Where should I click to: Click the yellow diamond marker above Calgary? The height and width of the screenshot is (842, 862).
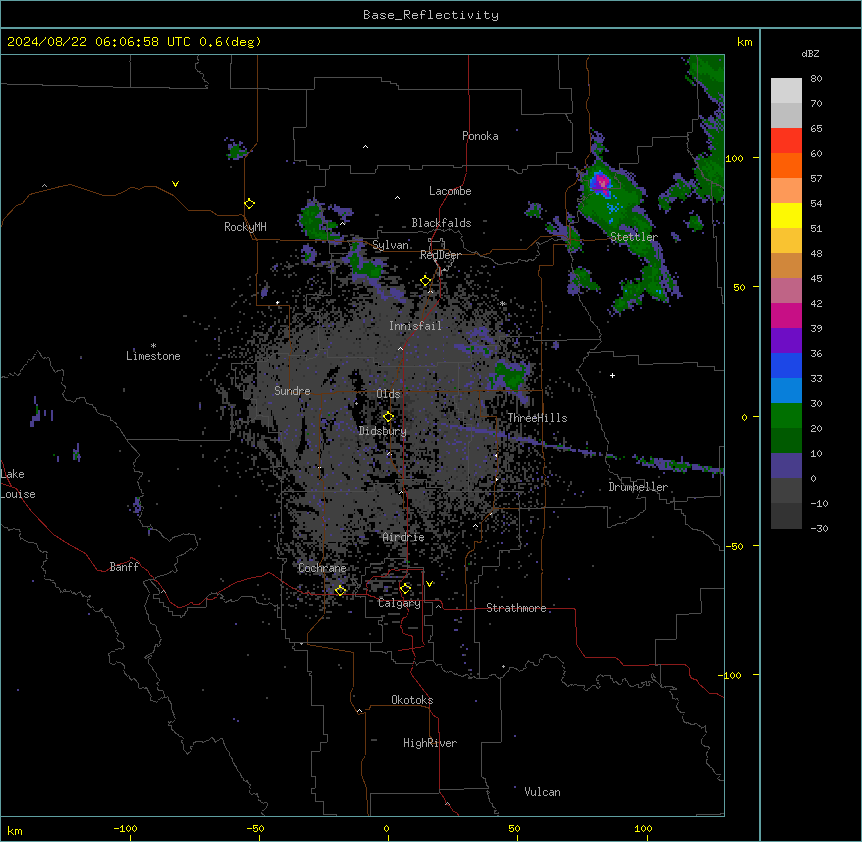click(405, 589)
